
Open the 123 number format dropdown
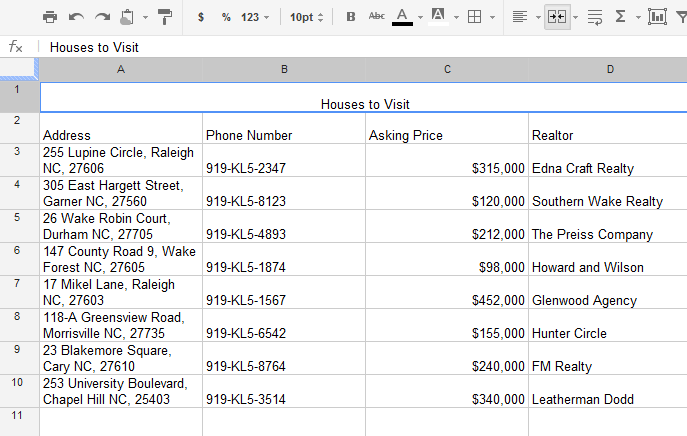(x=255, y=17)
